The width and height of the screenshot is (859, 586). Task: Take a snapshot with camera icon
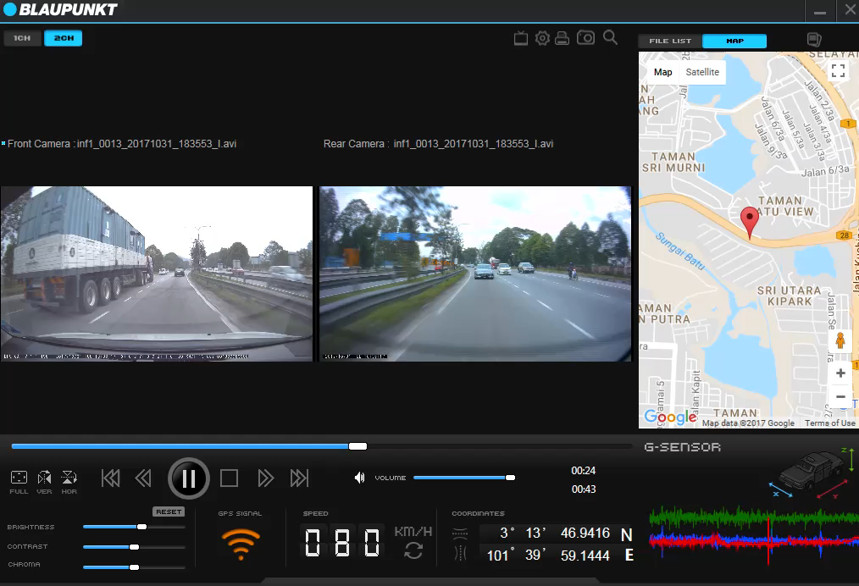click(x=585, y=38)
